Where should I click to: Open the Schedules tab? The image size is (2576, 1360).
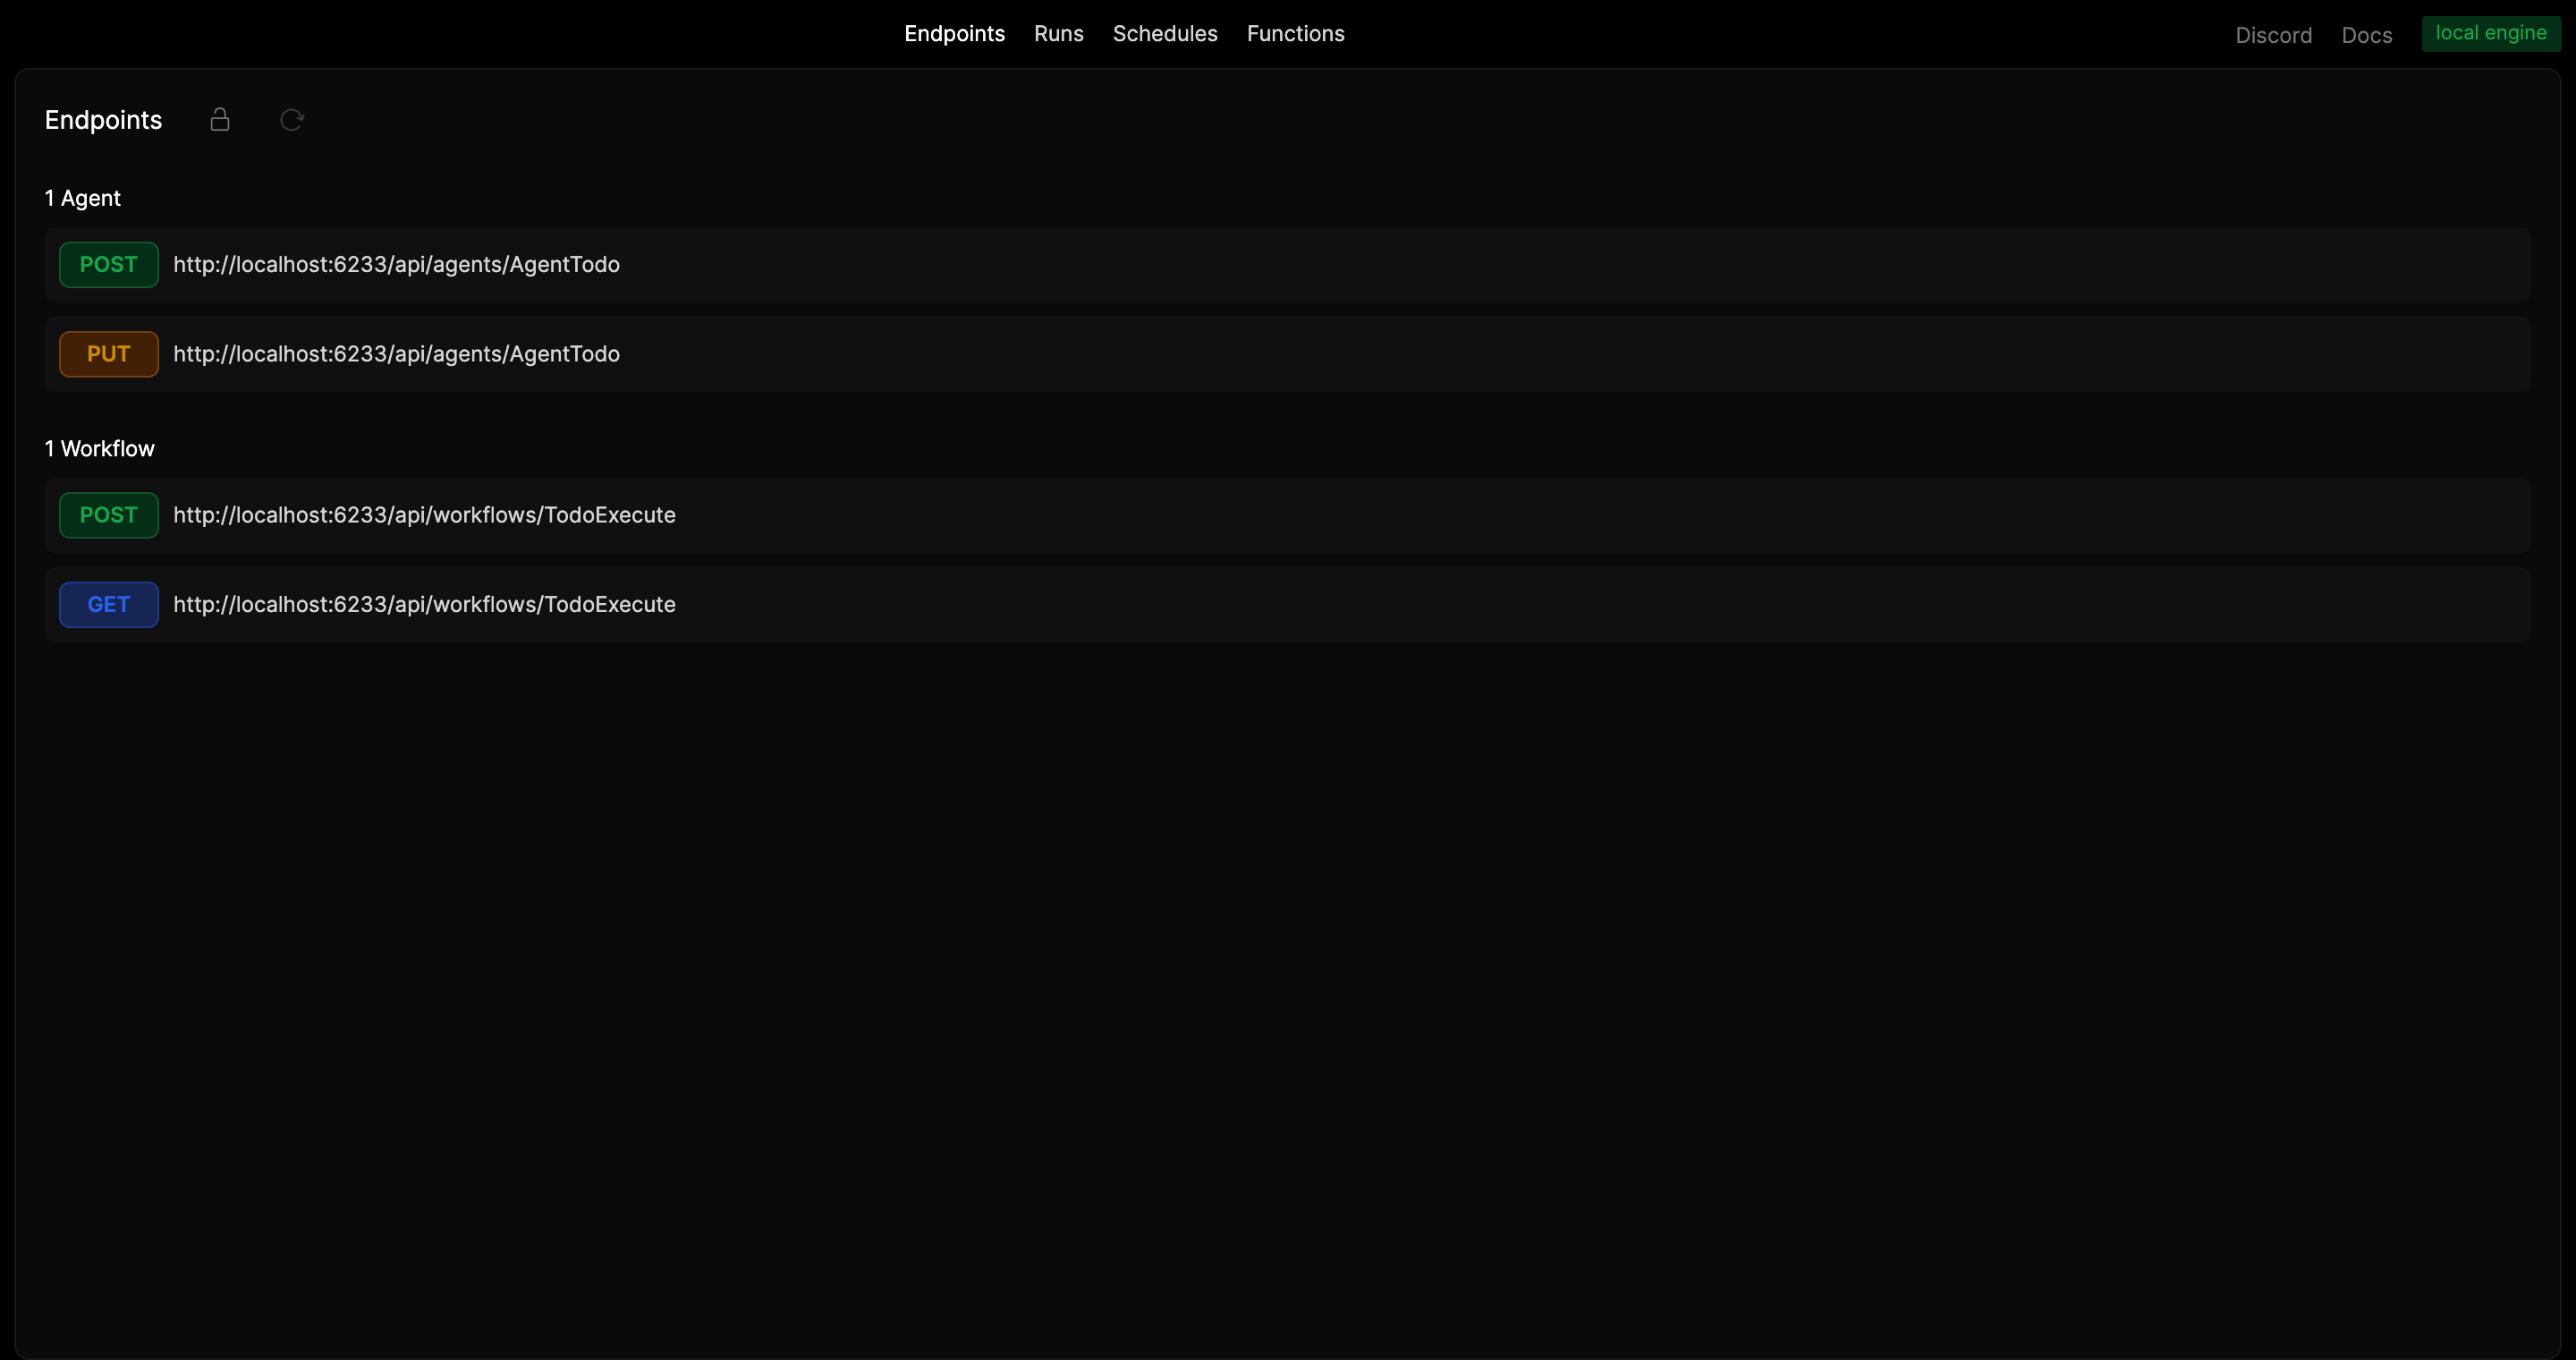coord(1165,34)
